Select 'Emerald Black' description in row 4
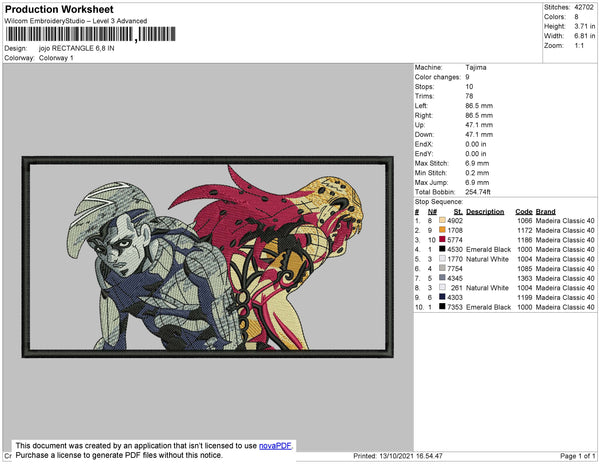The height and width of the screenshot is (464, 600). click(x=488, y=249)
